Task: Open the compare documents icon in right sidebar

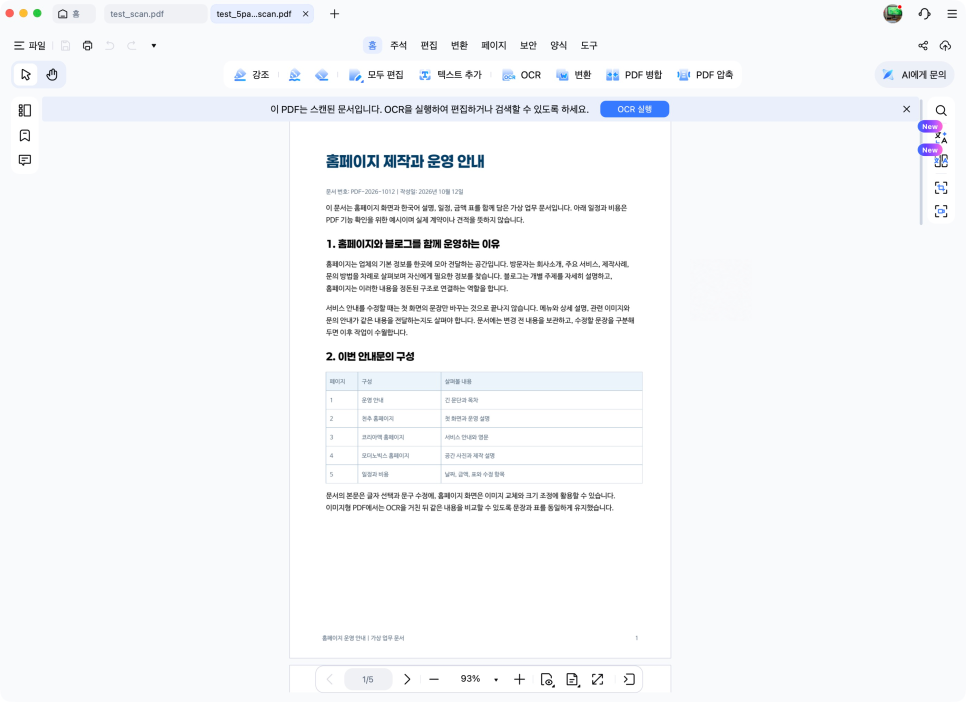Action: pyautogui.click(x=941, y=161)
